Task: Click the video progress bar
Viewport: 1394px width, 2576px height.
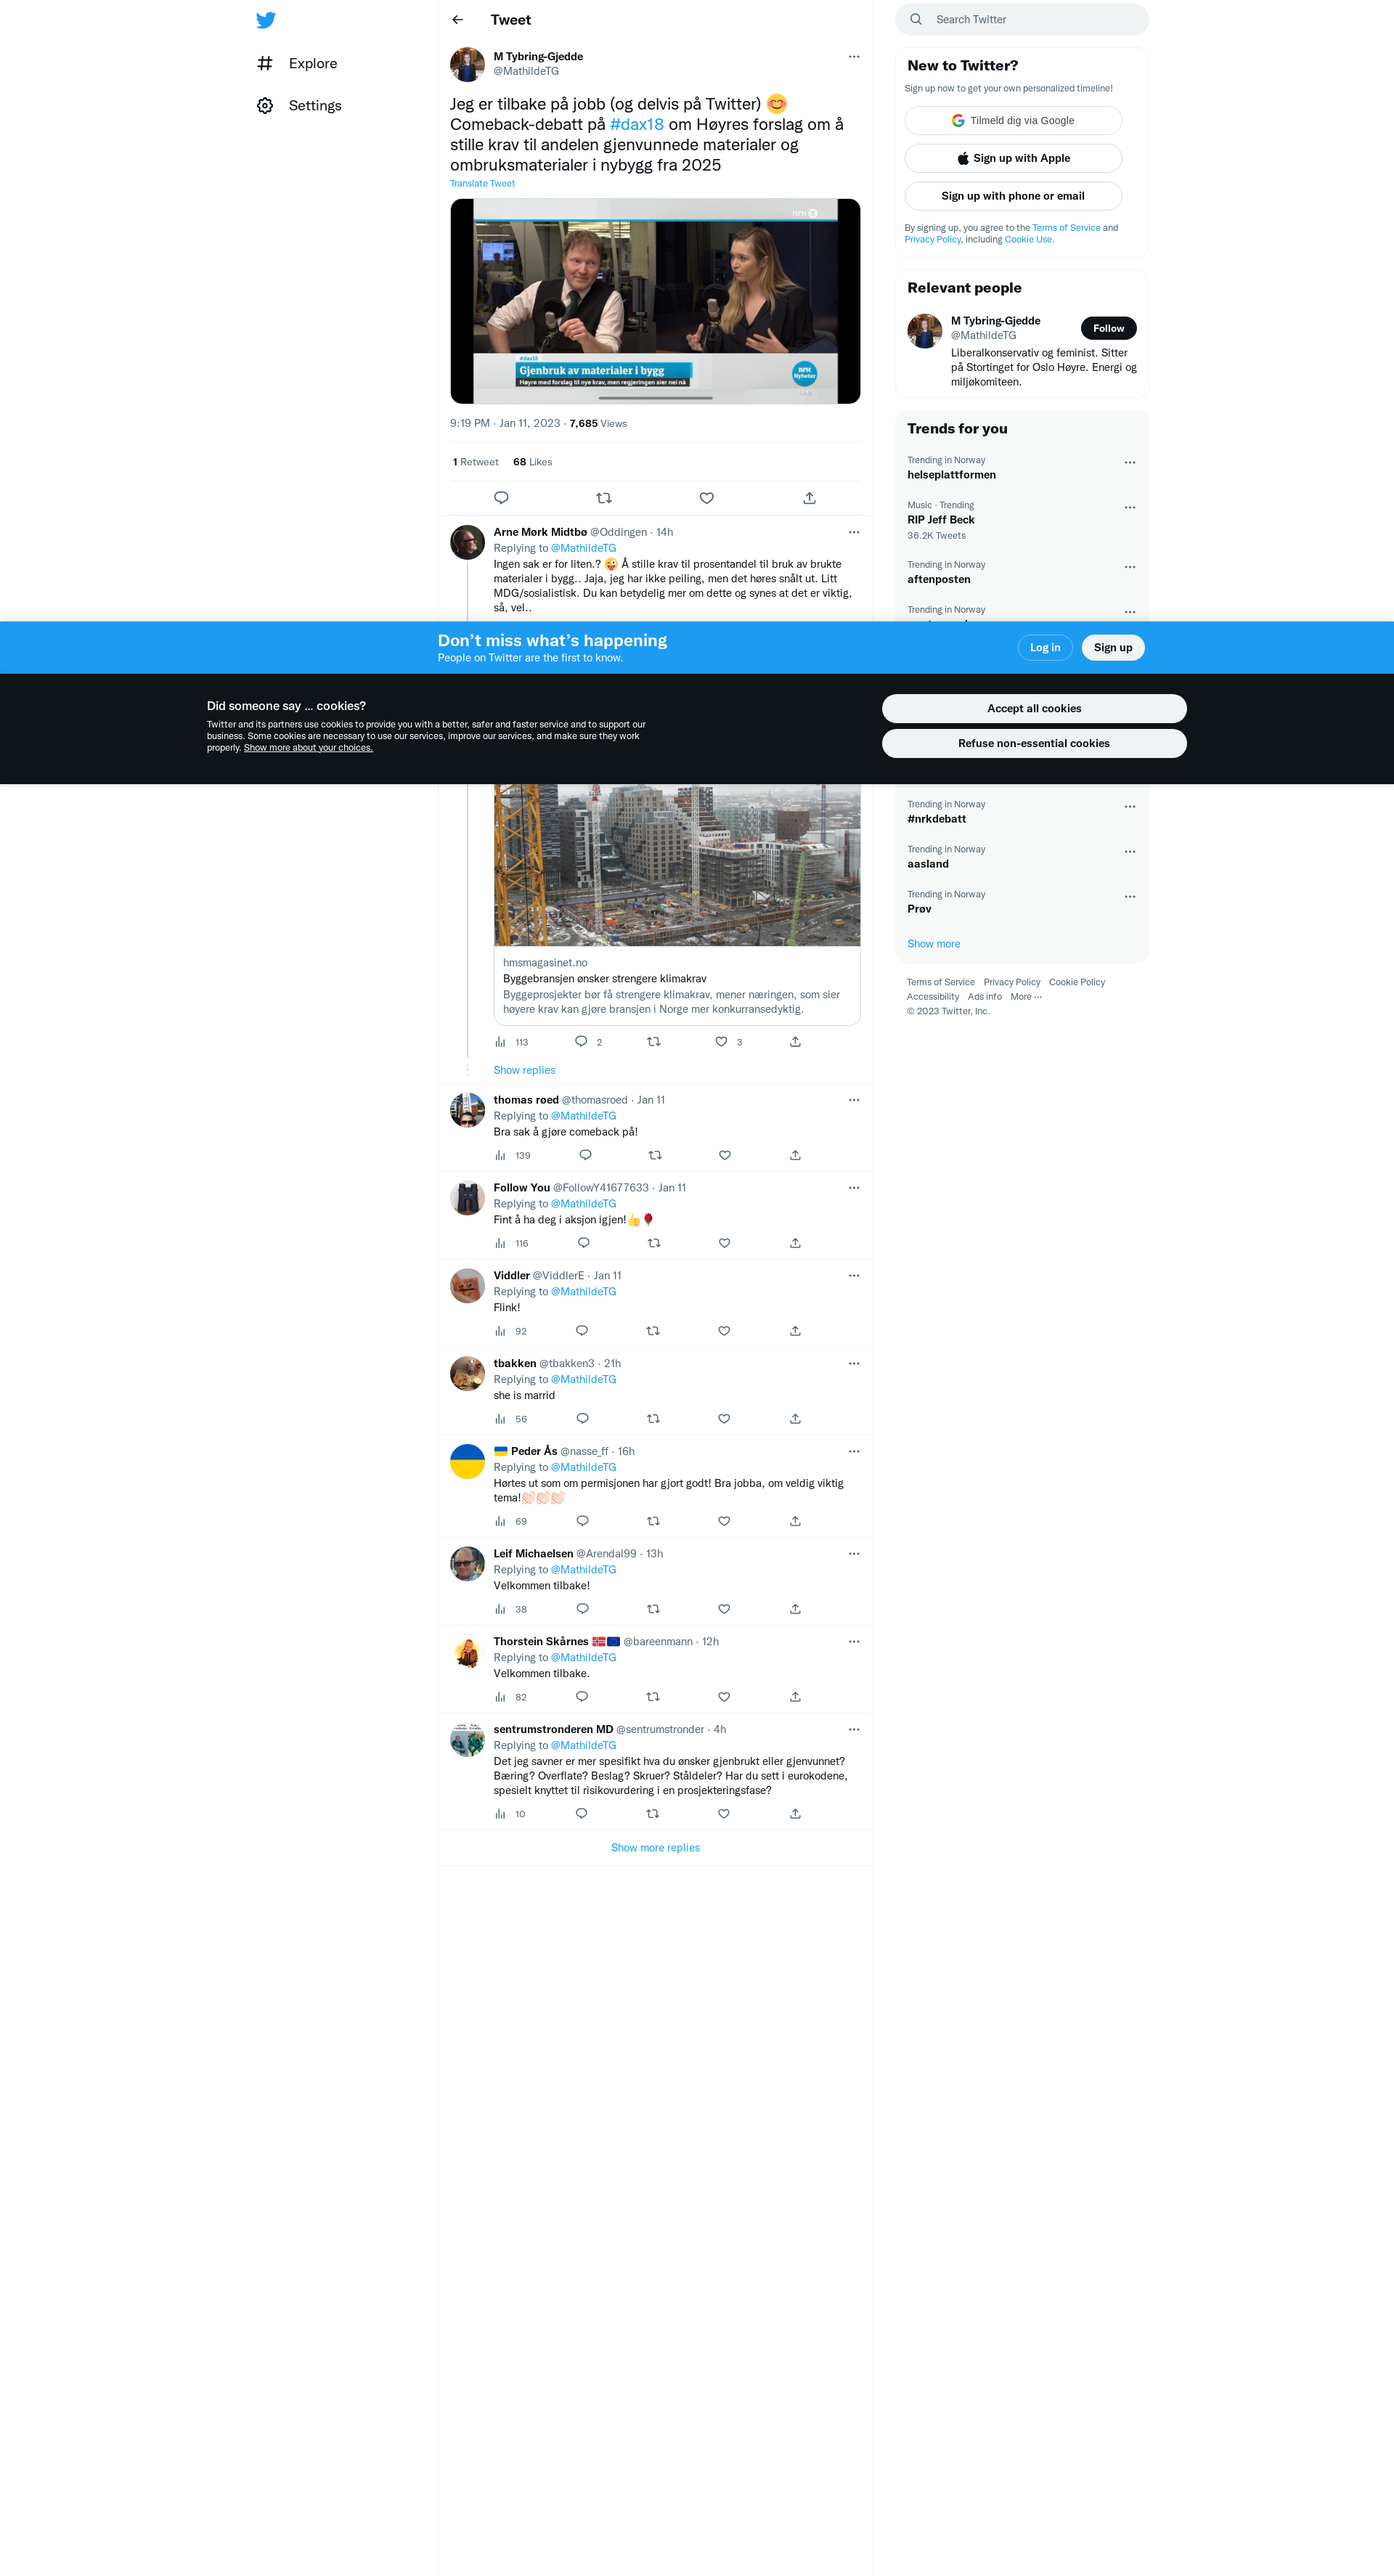Action: click(655, 397)
